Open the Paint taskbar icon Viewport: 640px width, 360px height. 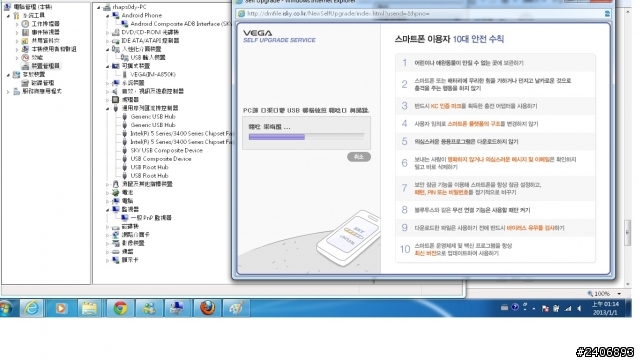pyautogui.click(x=236, y=308)
